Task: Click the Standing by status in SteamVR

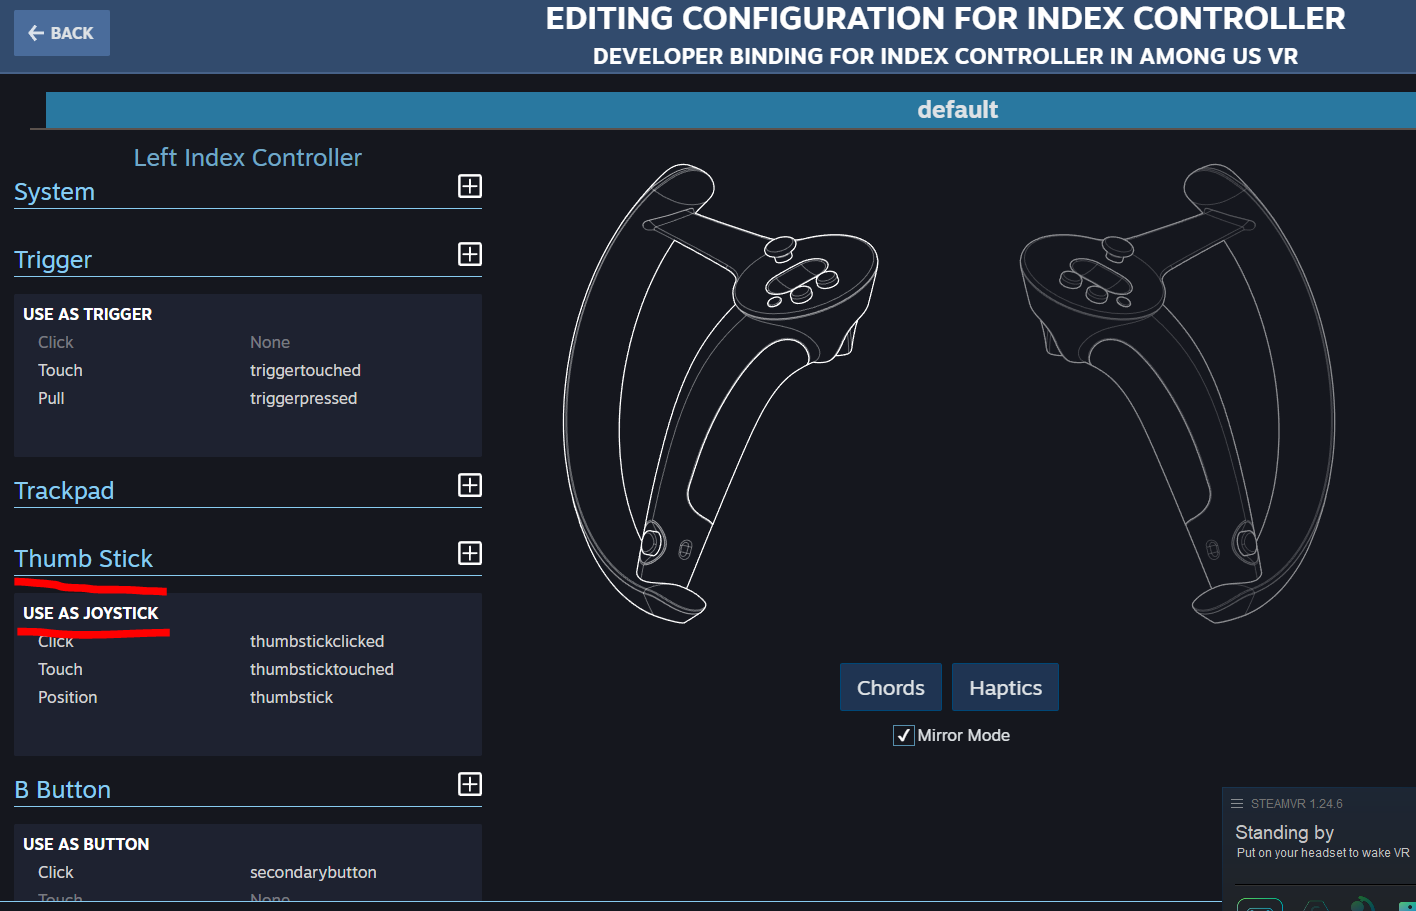Action: [1284, 833]
